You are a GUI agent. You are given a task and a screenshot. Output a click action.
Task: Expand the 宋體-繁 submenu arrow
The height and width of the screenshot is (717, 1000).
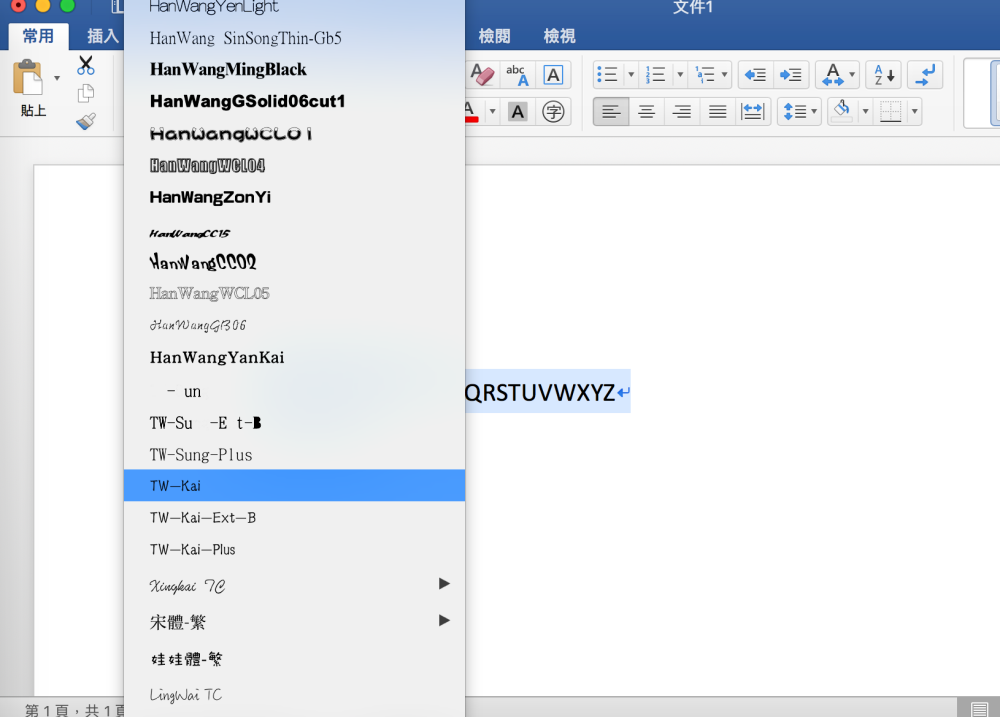pos(444,620)
